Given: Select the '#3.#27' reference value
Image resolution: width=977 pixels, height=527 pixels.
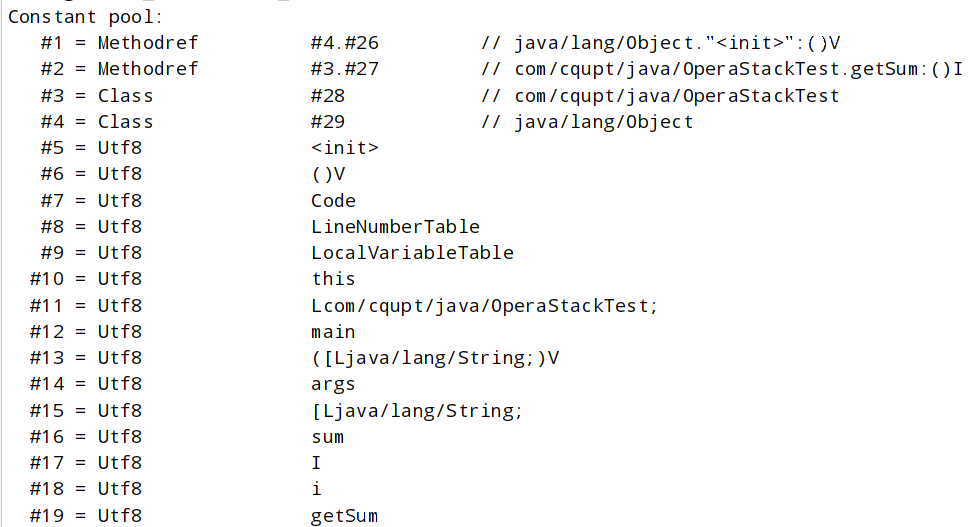Looking at the screenshot, I should click(345, 69).
